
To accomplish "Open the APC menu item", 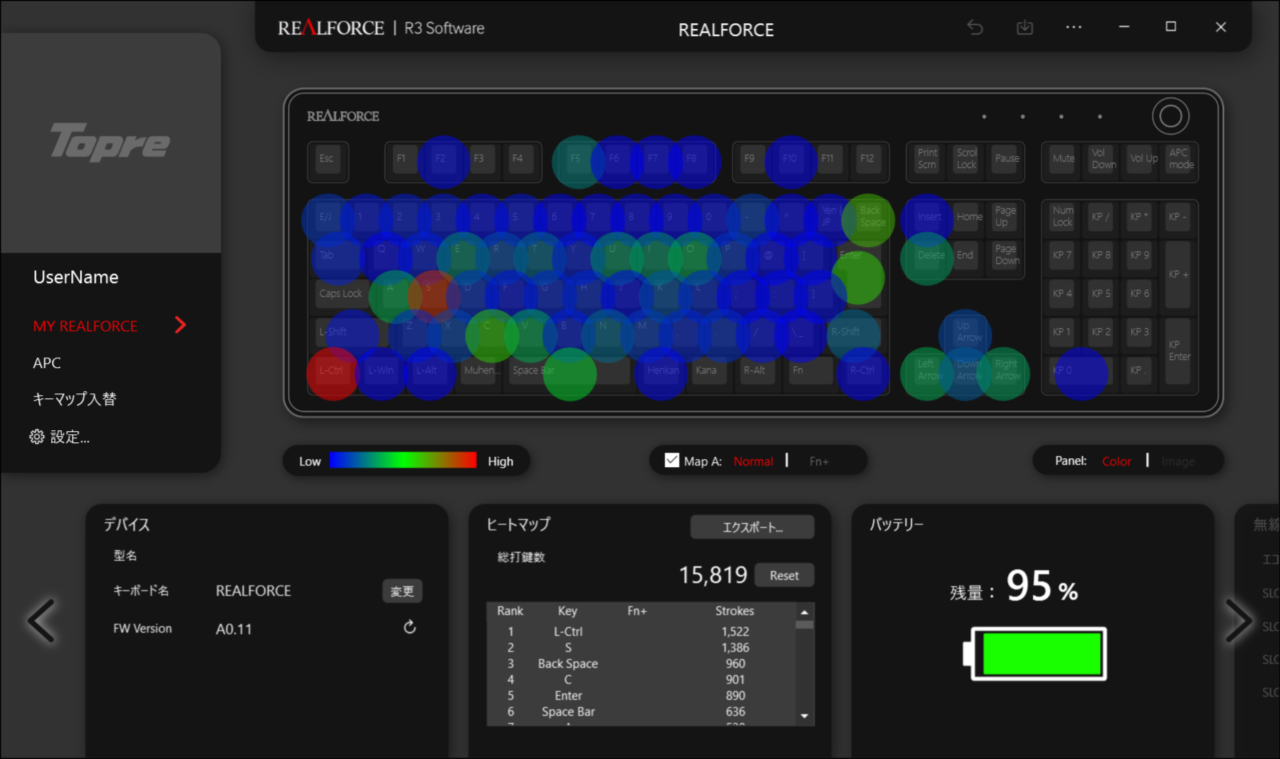I will (x=47, y=363).
